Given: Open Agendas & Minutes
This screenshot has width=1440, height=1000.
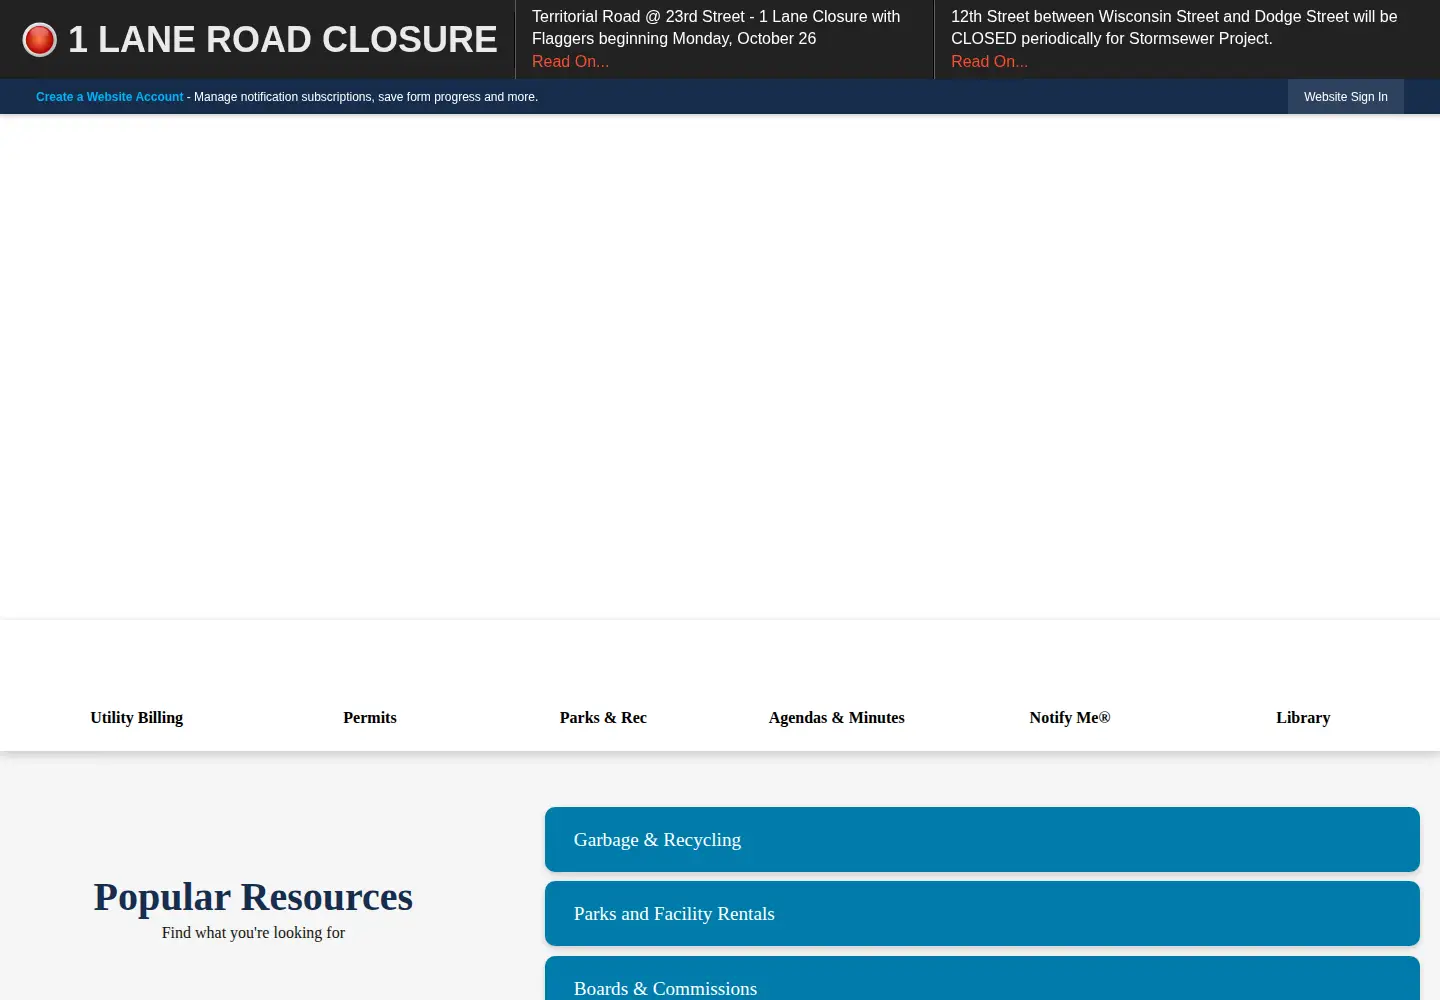Looking at the screenshot, I should click(837, 718).
